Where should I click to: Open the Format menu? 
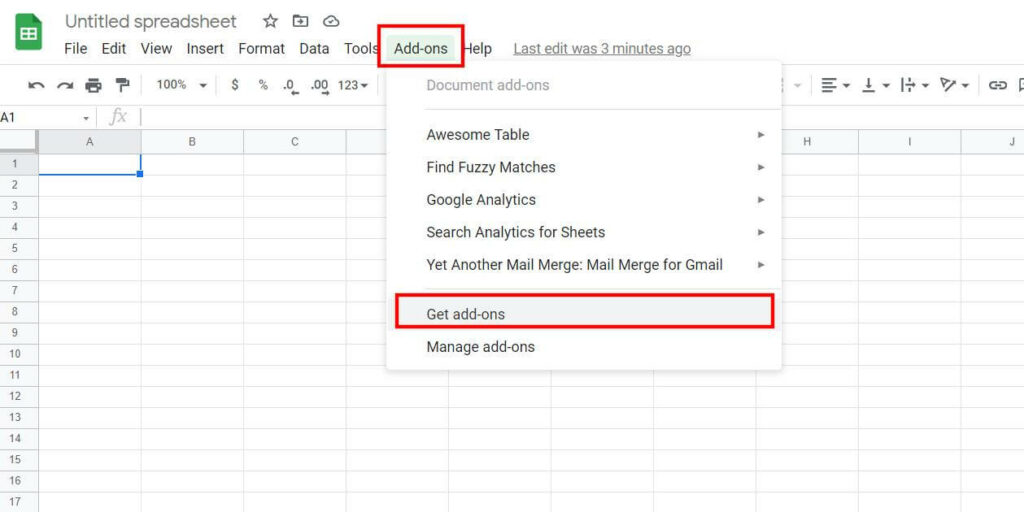(262, 48)
